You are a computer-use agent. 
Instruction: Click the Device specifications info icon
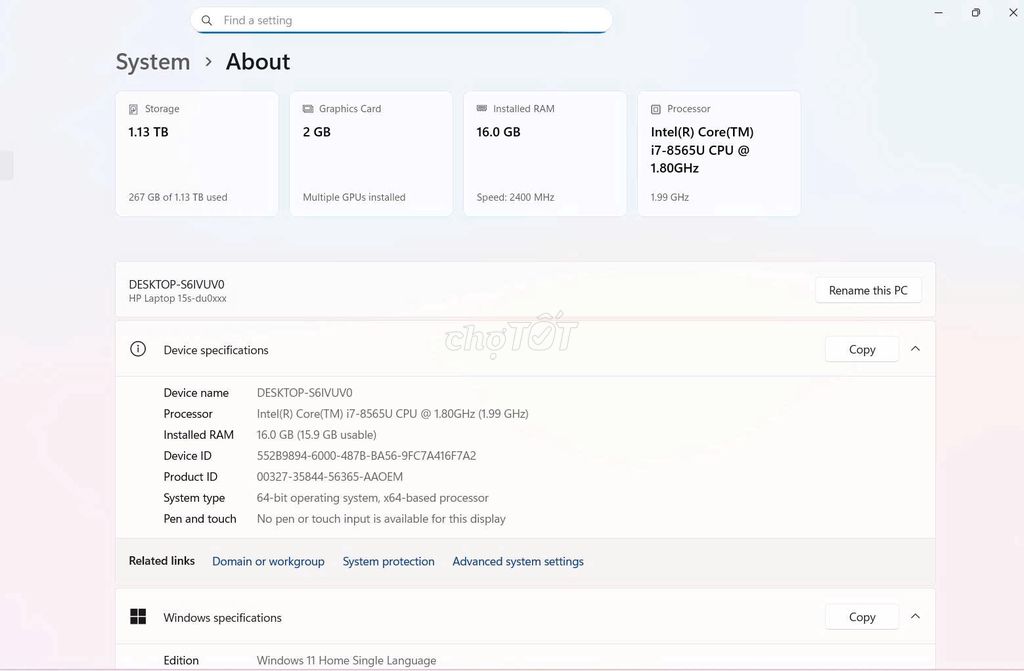pos(138,349)
